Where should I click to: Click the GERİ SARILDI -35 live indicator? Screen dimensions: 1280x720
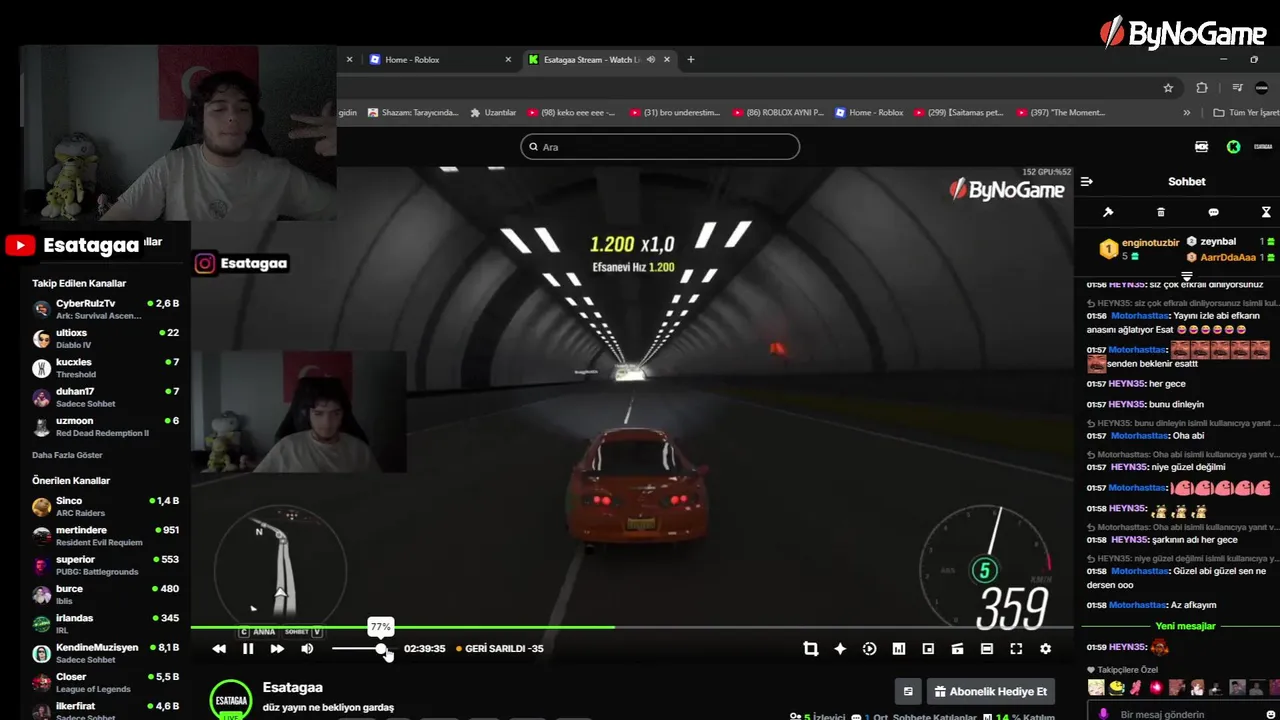point(500,649)
